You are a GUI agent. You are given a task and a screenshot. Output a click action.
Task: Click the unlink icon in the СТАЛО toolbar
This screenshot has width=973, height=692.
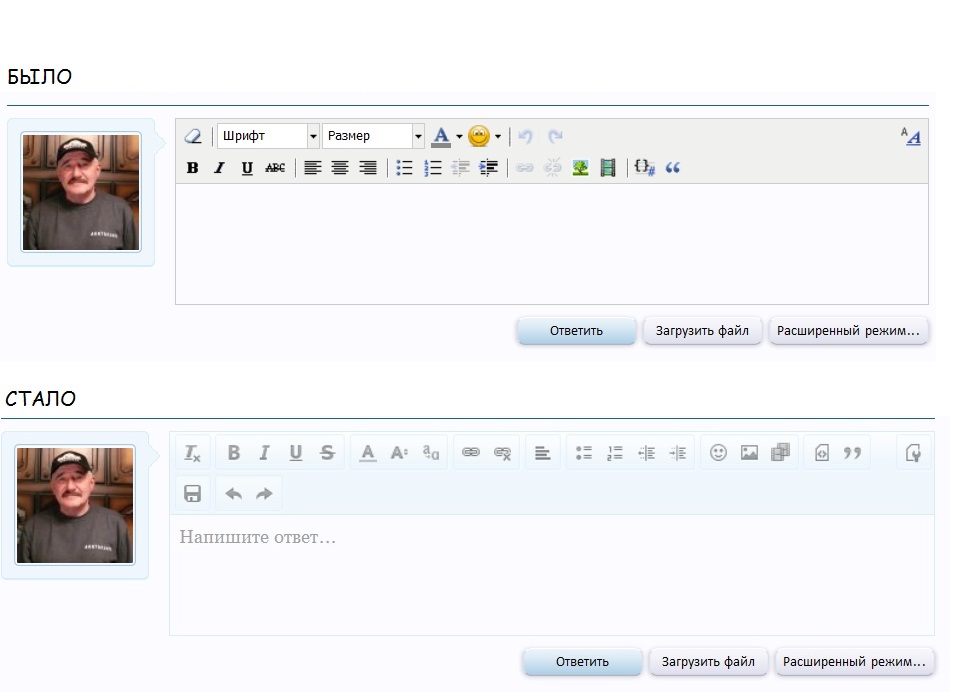[503, 453]
